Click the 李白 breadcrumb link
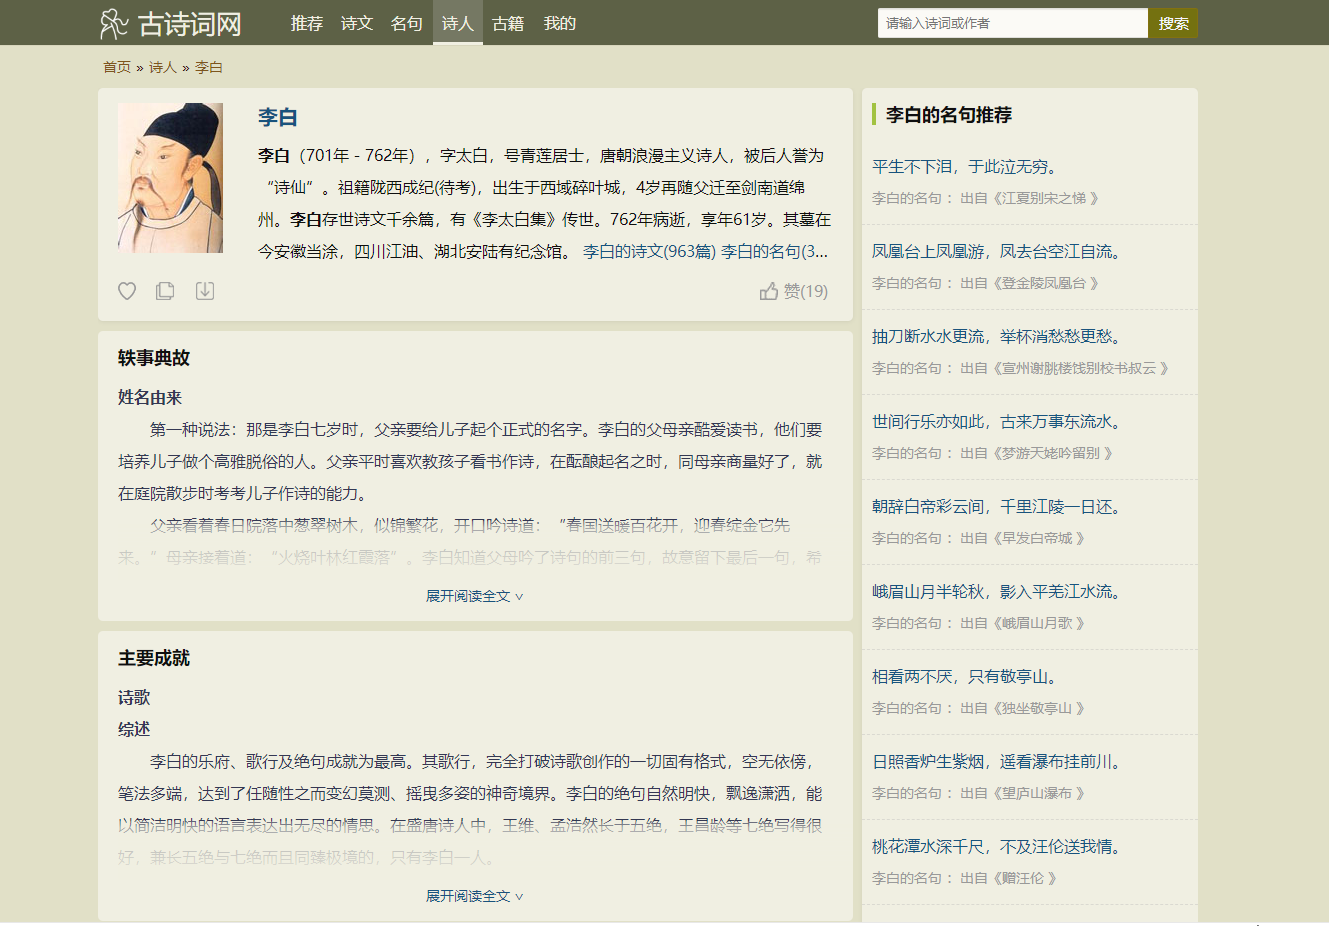1329x926 pixels. coord(209,67)
